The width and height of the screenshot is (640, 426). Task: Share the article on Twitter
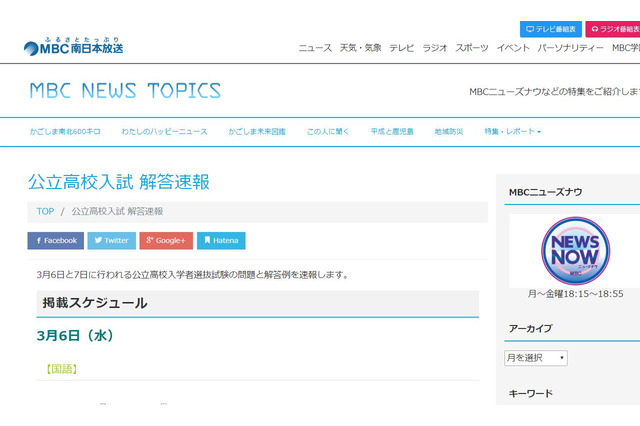coord(111,240)
